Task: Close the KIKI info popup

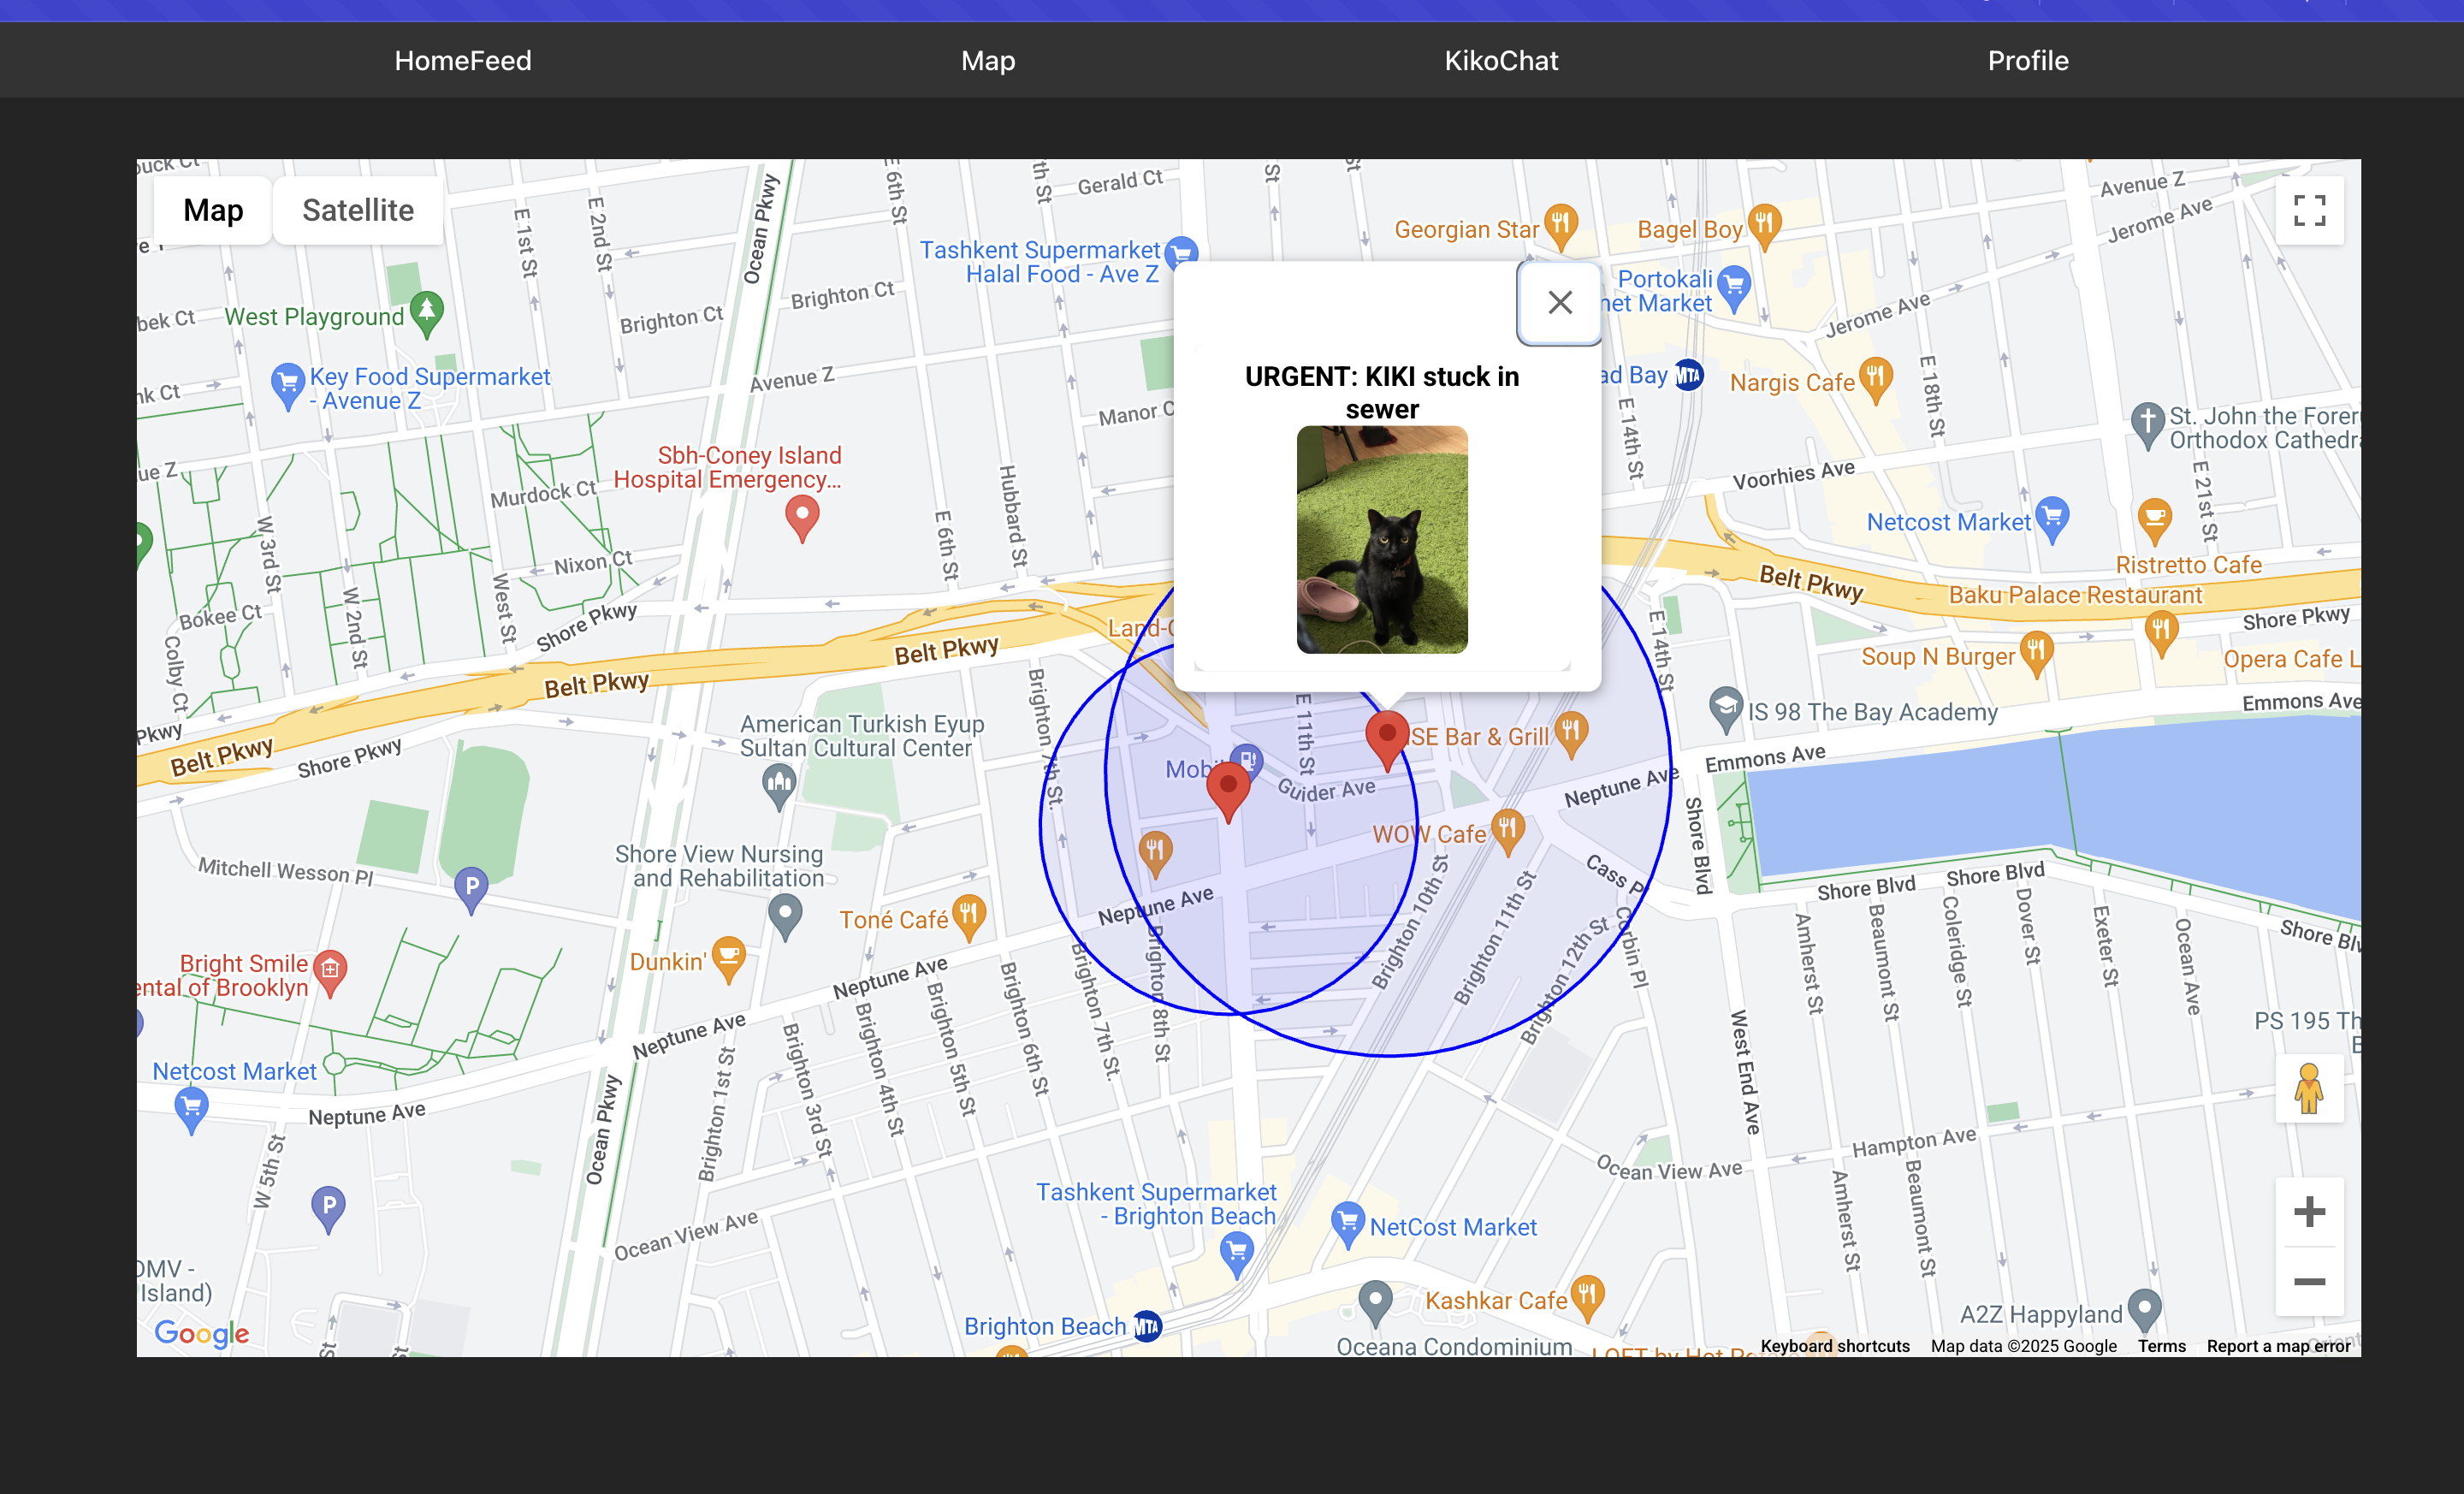Action: (1559, 302)
